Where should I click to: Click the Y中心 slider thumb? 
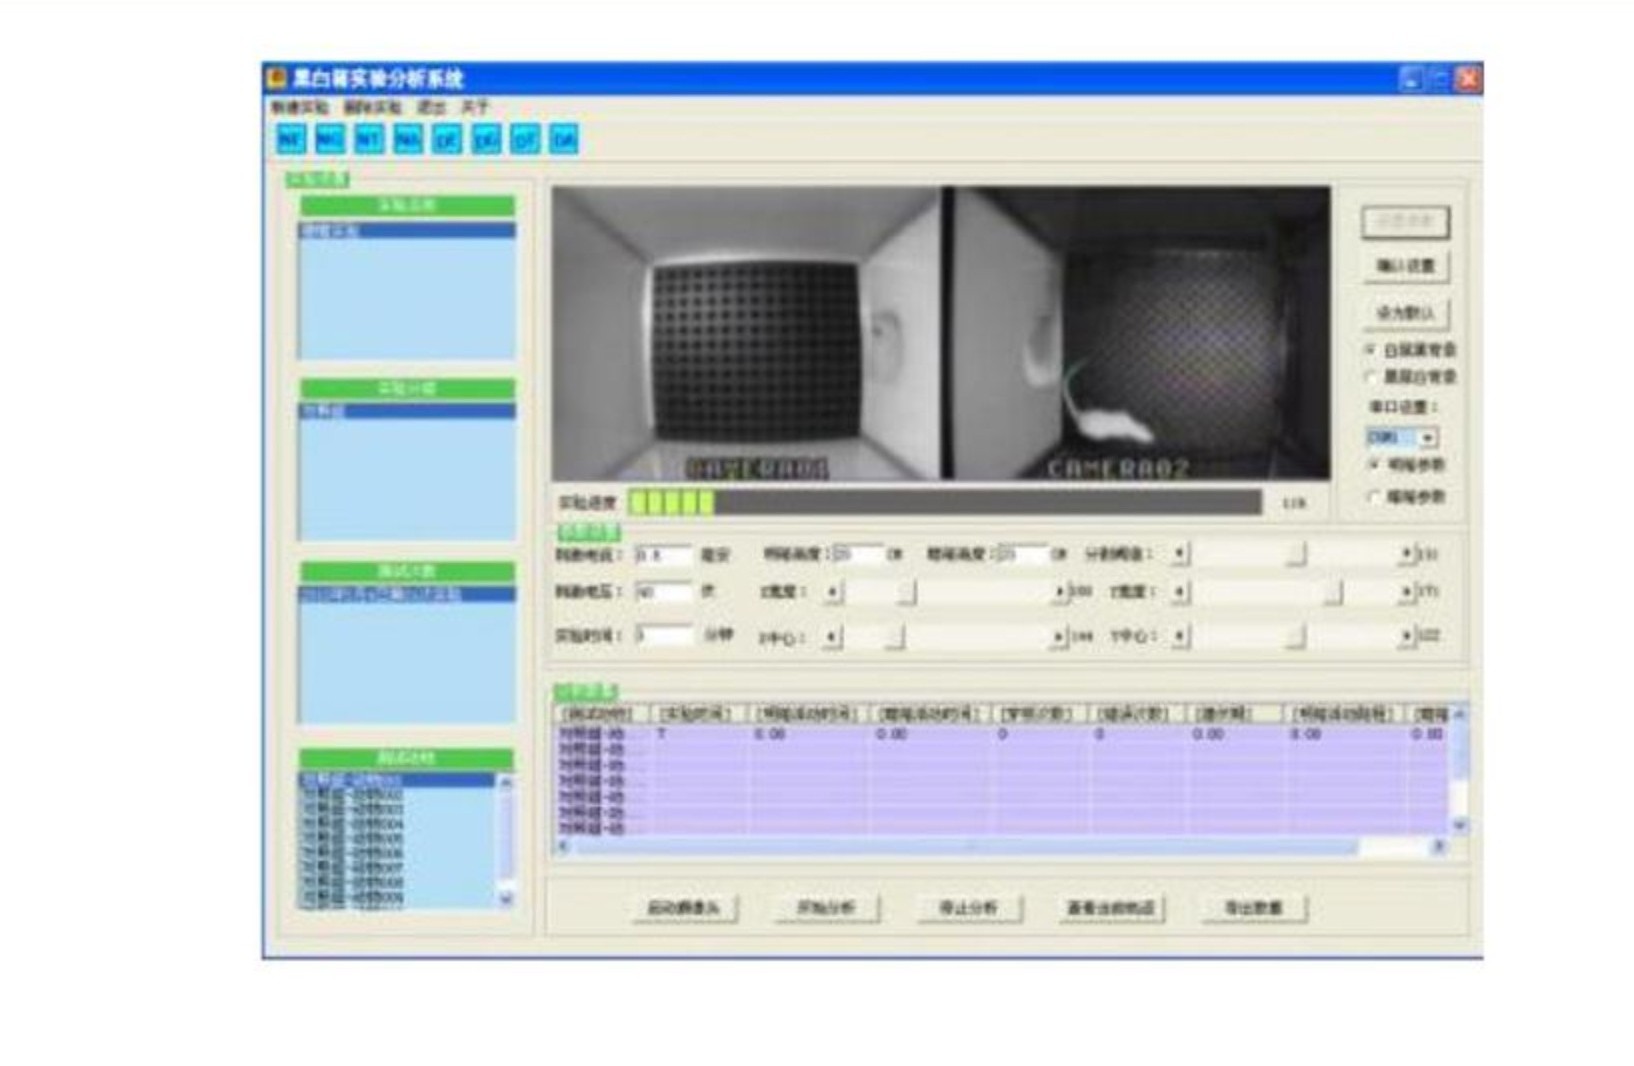pyautogui.click(x=1296, y=637)
